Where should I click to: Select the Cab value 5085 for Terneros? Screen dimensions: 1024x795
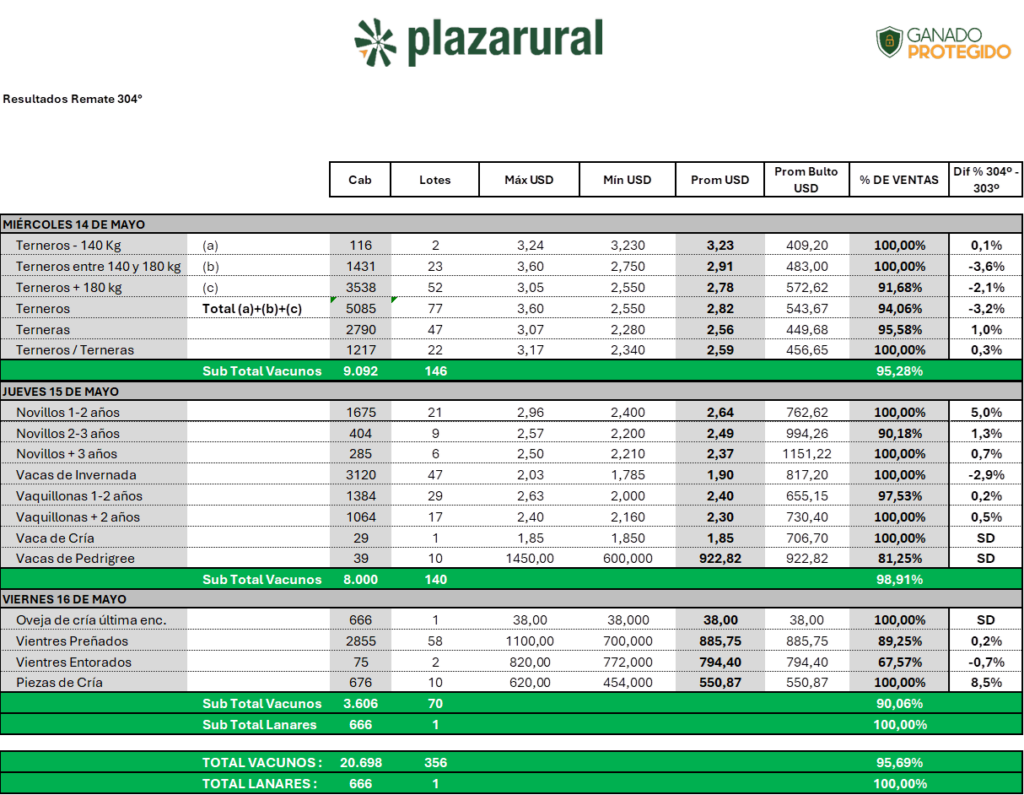[x=360, y=309]
